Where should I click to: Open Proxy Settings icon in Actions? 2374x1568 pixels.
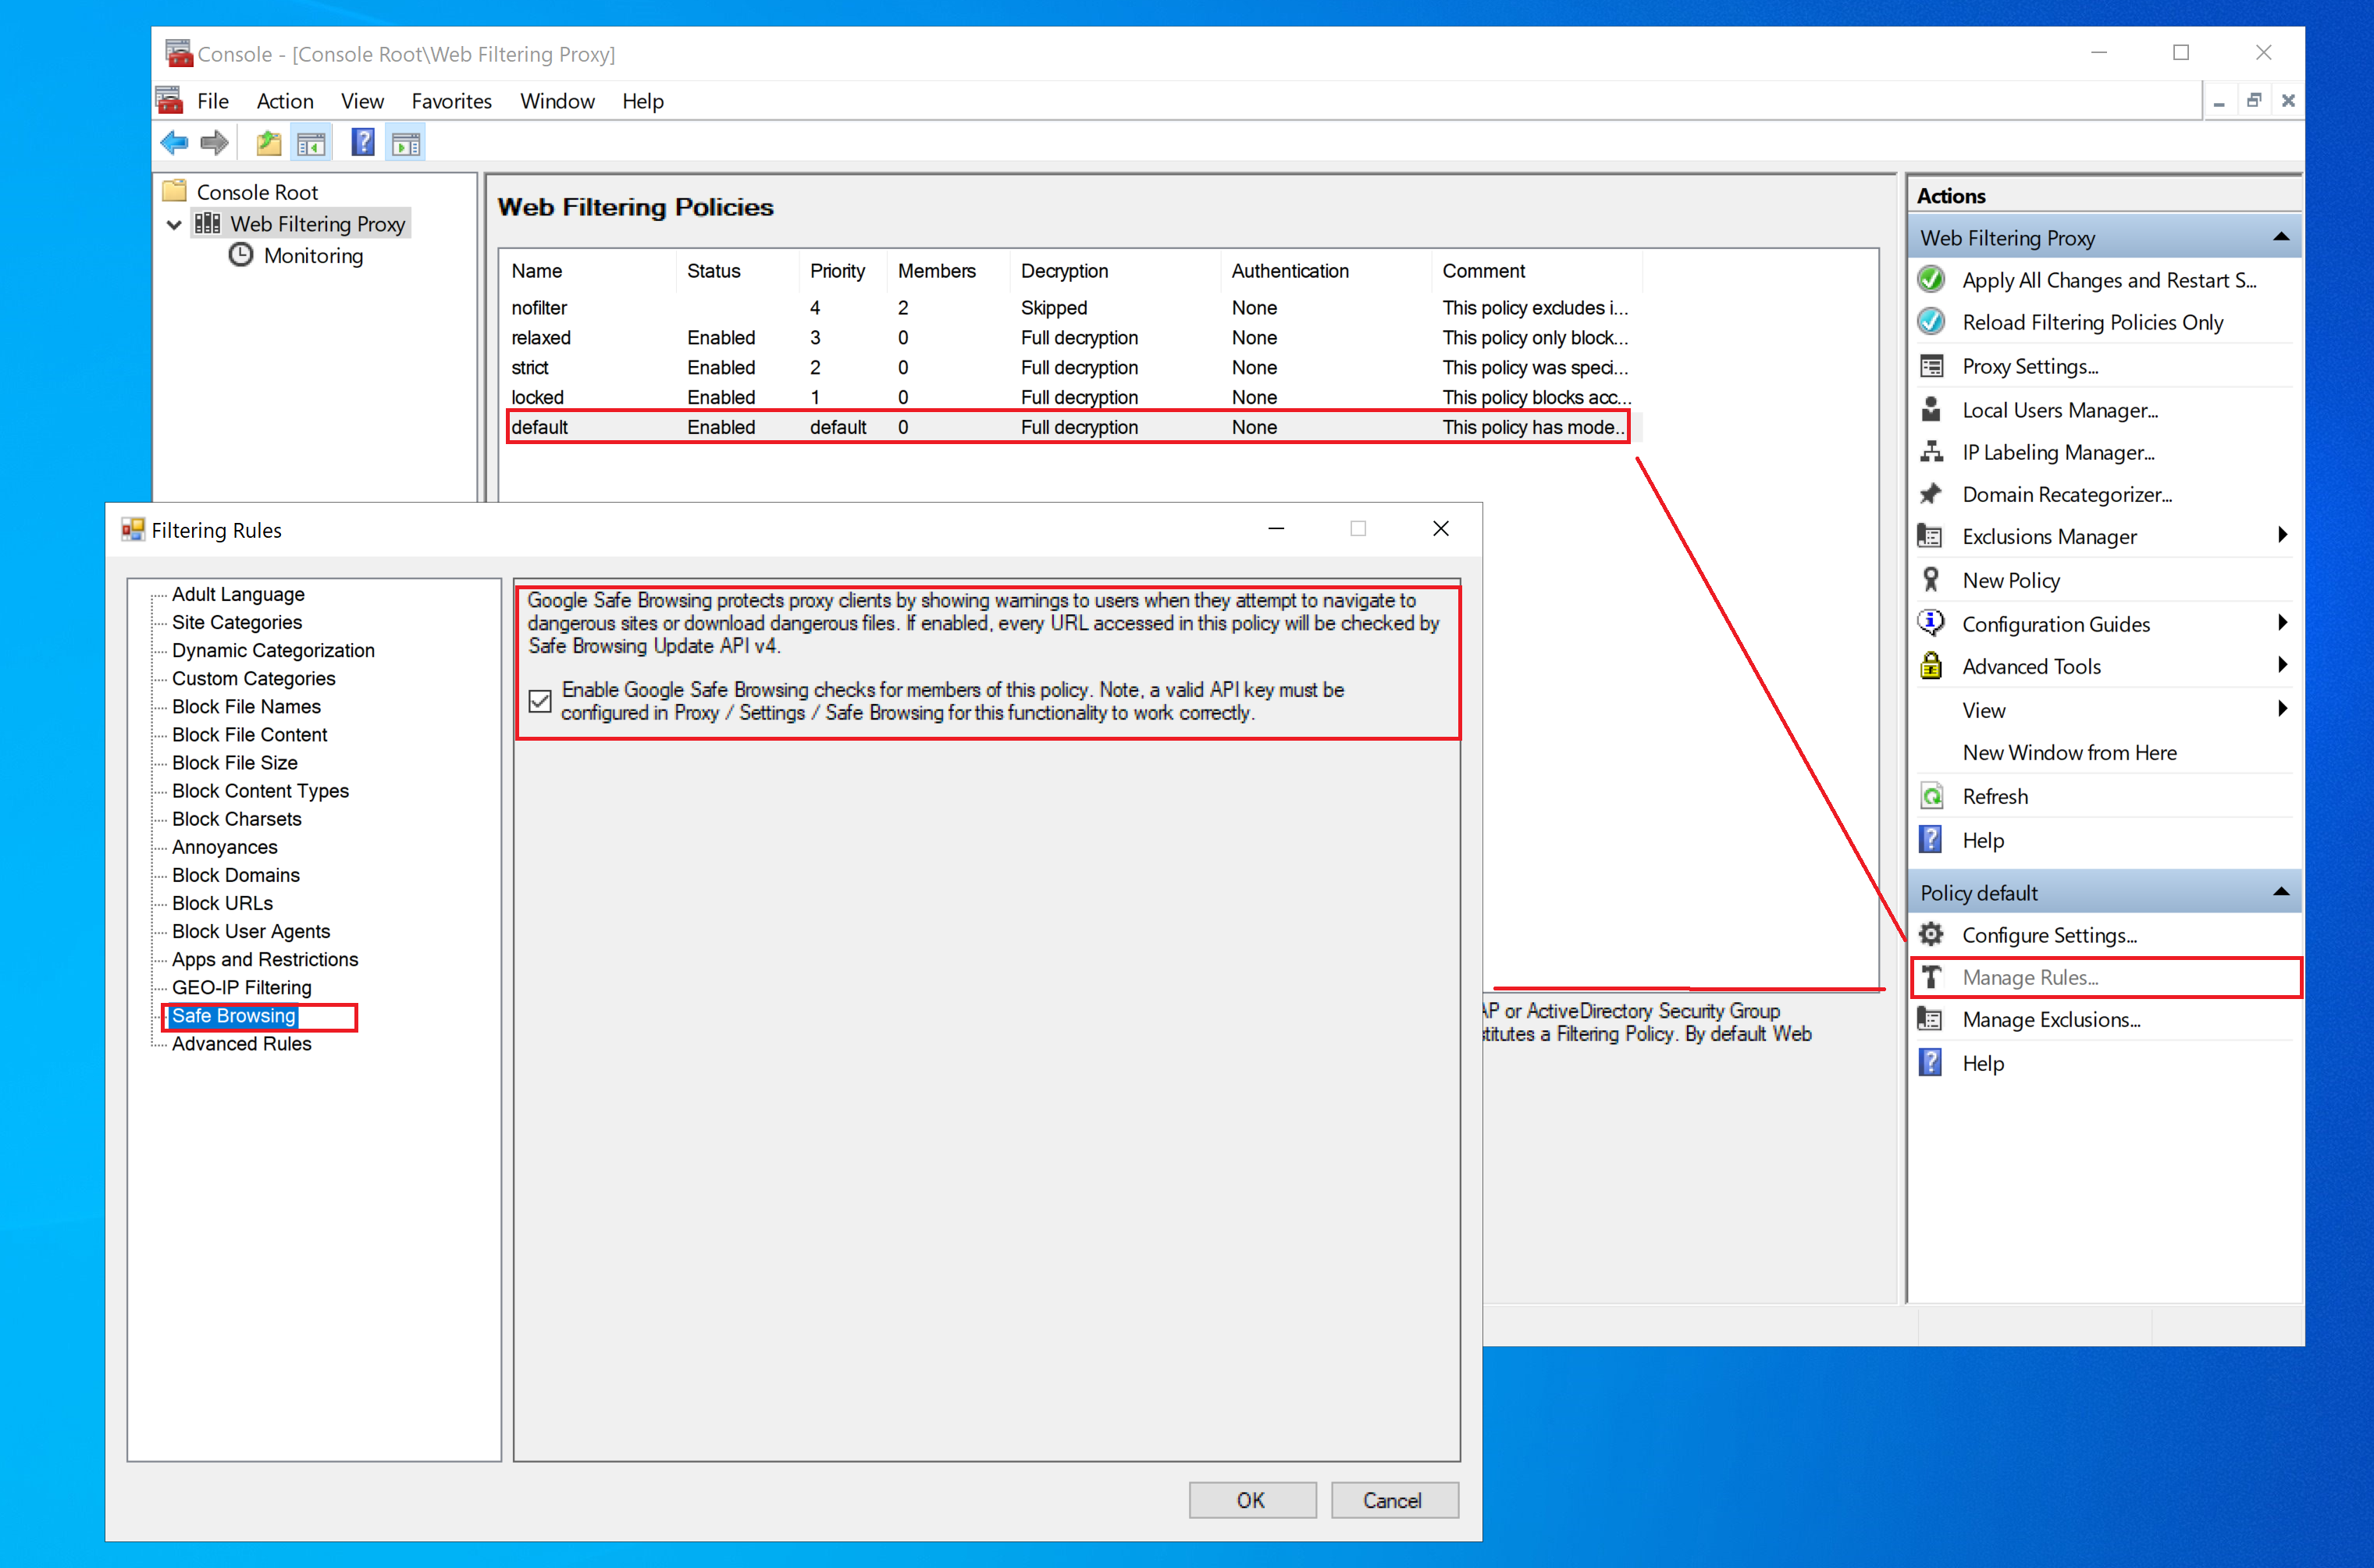coord(1931,366)
